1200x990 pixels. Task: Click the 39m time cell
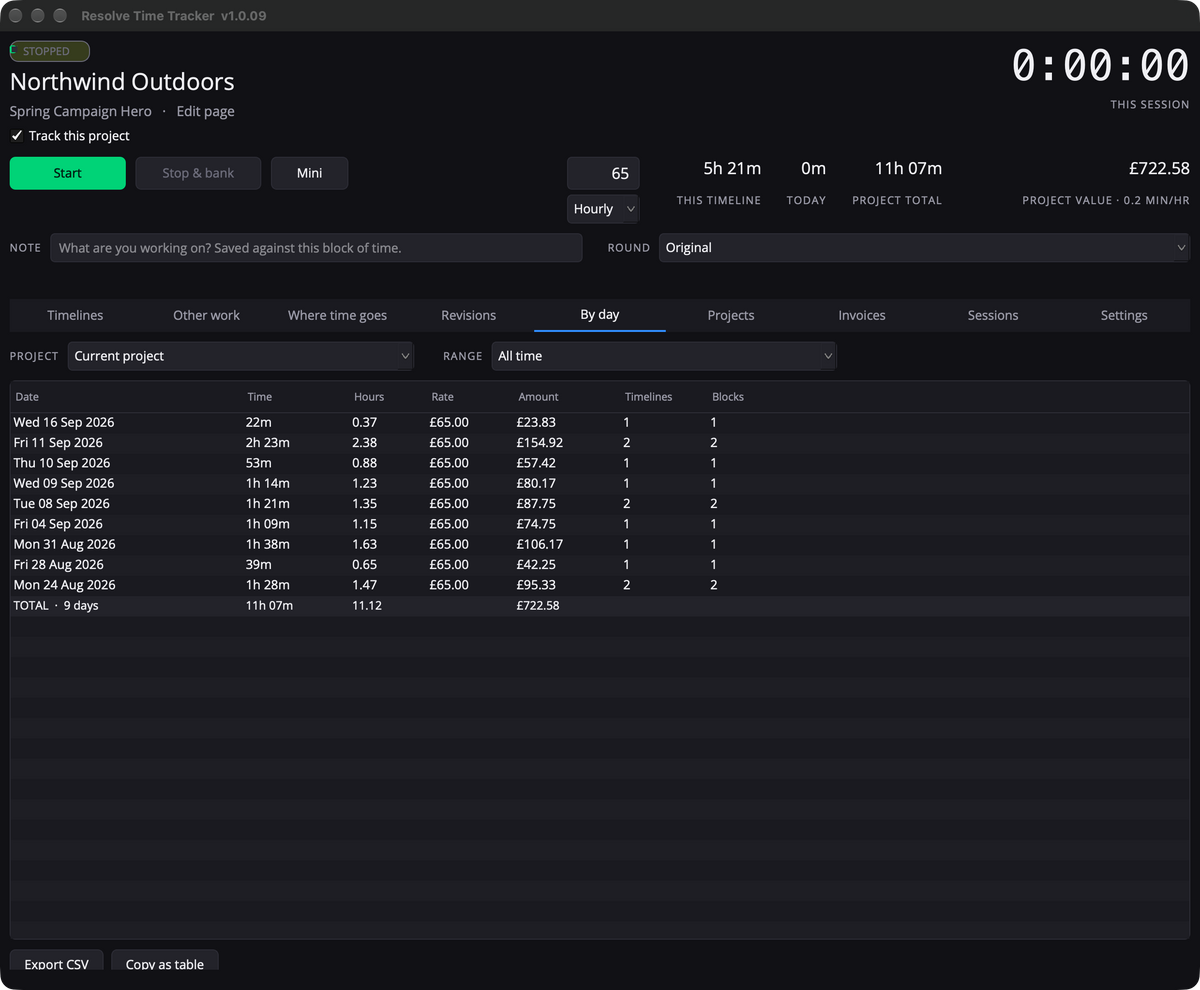[258, 565]
